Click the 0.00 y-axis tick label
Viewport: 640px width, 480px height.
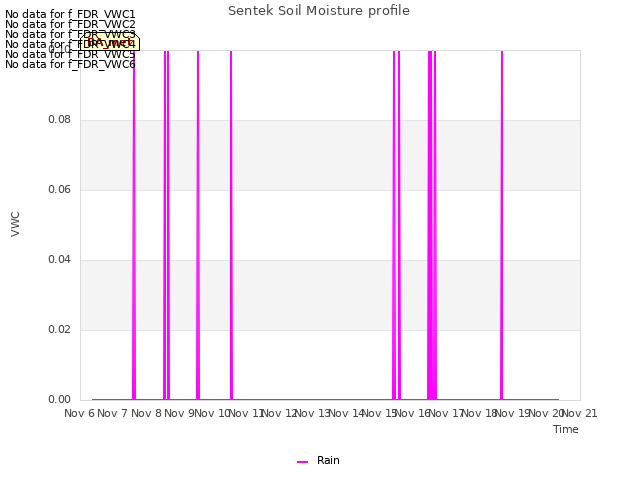click(60, 399)
